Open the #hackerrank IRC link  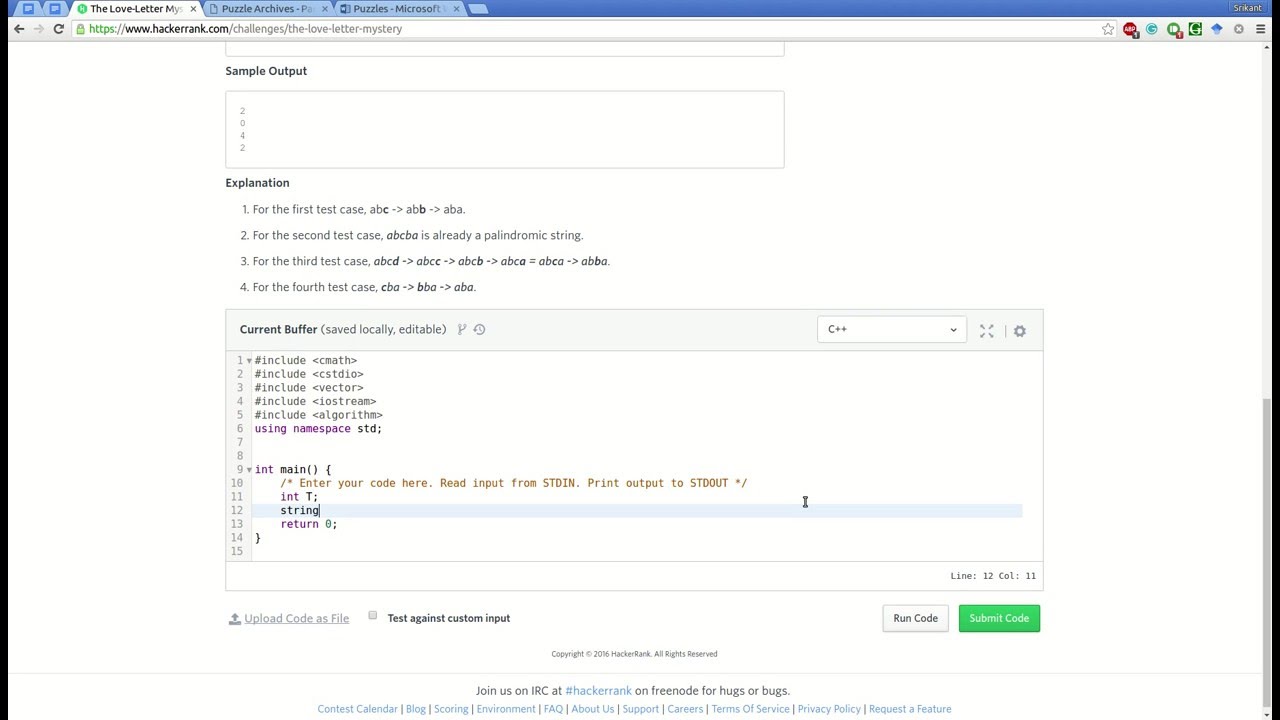pos(598,691)
